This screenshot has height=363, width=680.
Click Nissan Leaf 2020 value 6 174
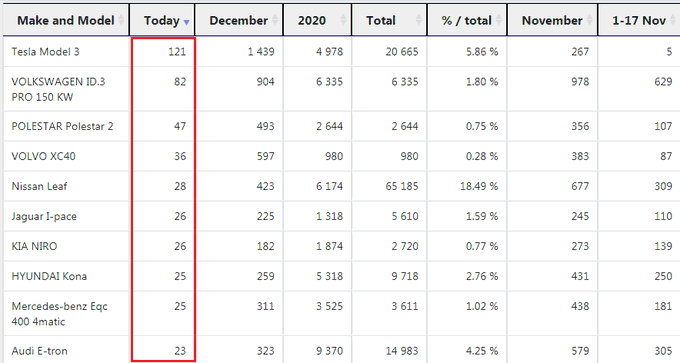click(x=329, y=186)
